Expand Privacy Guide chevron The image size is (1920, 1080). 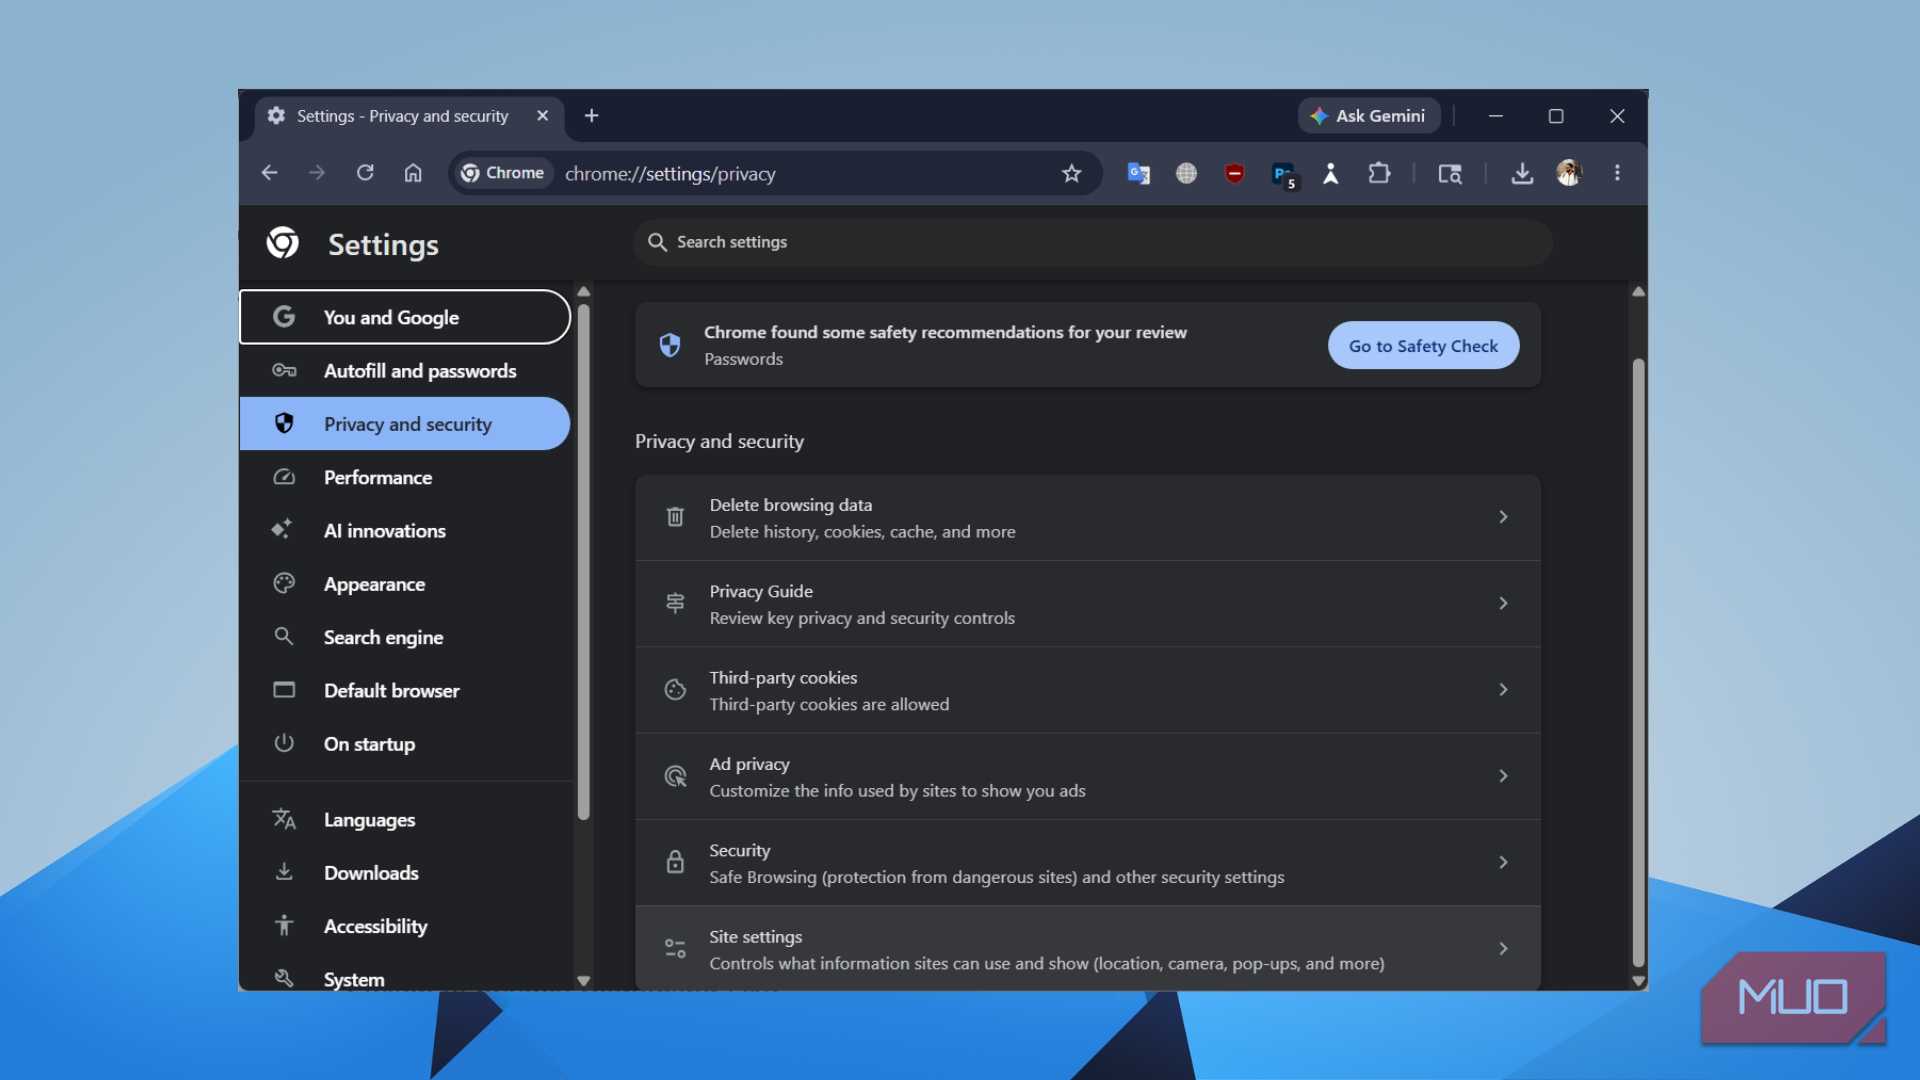(x=1503, y=603)
